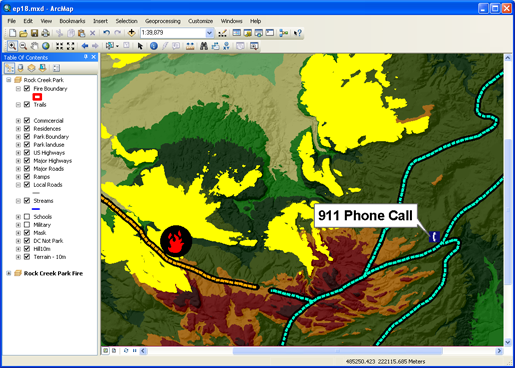
Task: Close the Table Of Contents panel
Action: click(x=94, y=57)
